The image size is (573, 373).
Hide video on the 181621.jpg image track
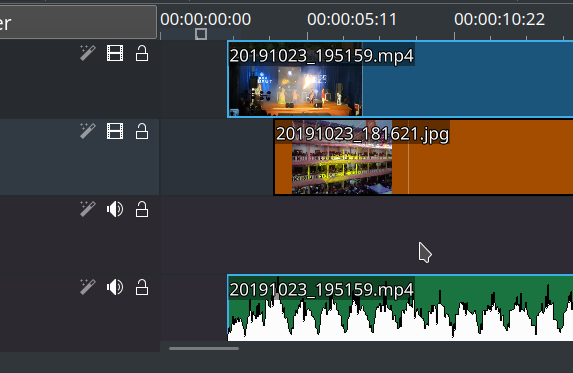tap(115, 131)
